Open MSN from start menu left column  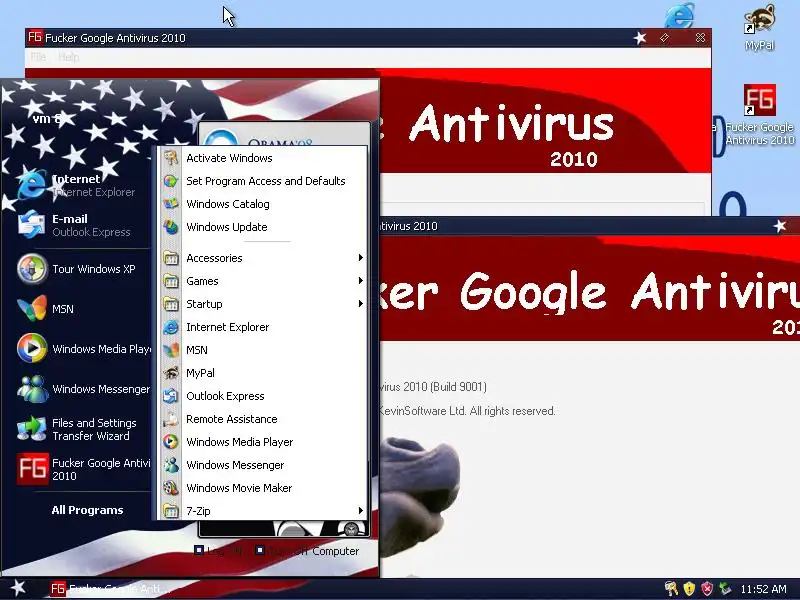pyautogui.click(x=82, y=309)
